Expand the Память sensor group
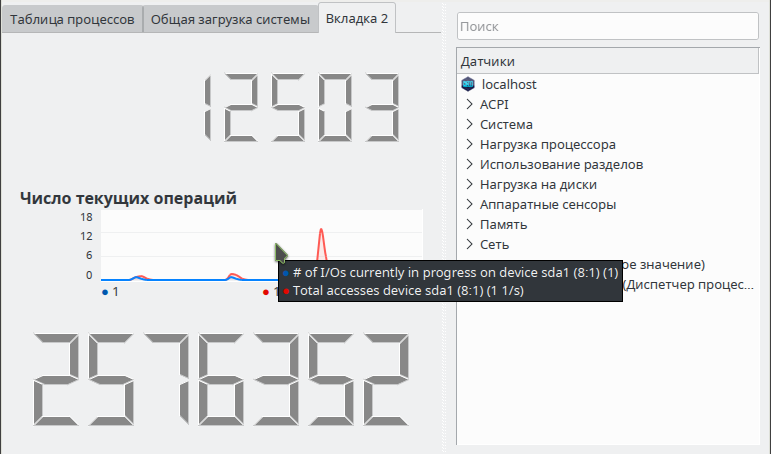Screen dimensions: 771x454 coord(470,224)
